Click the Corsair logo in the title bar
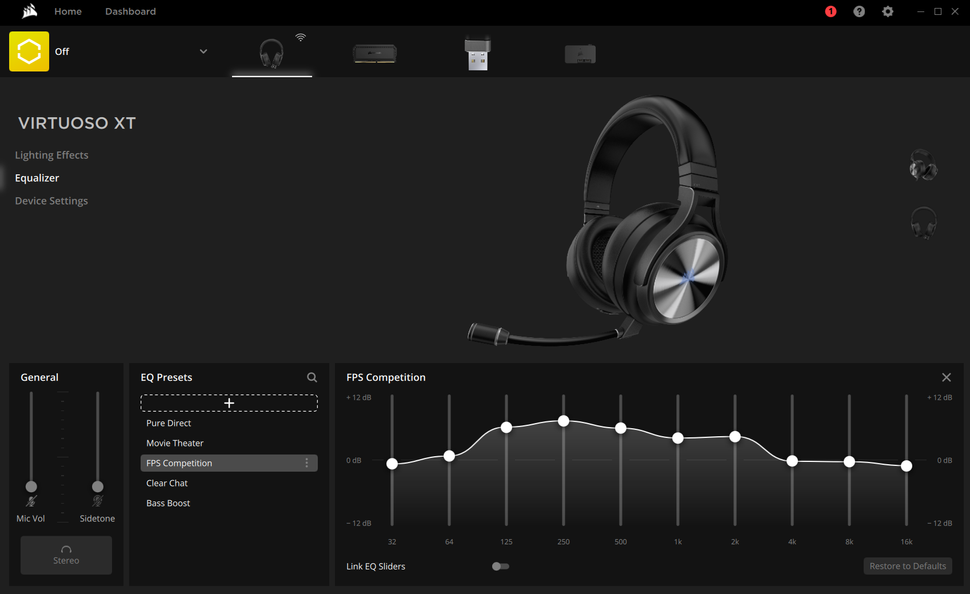This screenshot has width=970, height=594. (28, 12)
